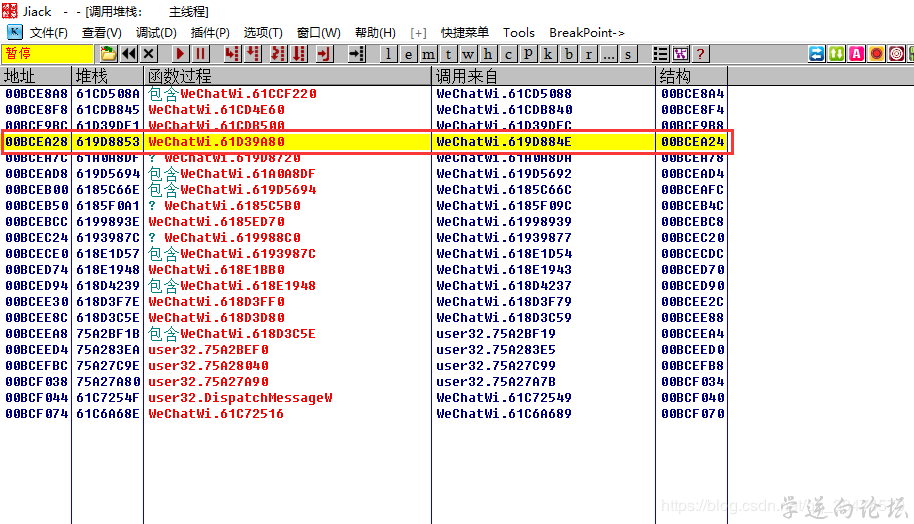
Task: Click frame value 00BCF070
Action: click(692, 414)
